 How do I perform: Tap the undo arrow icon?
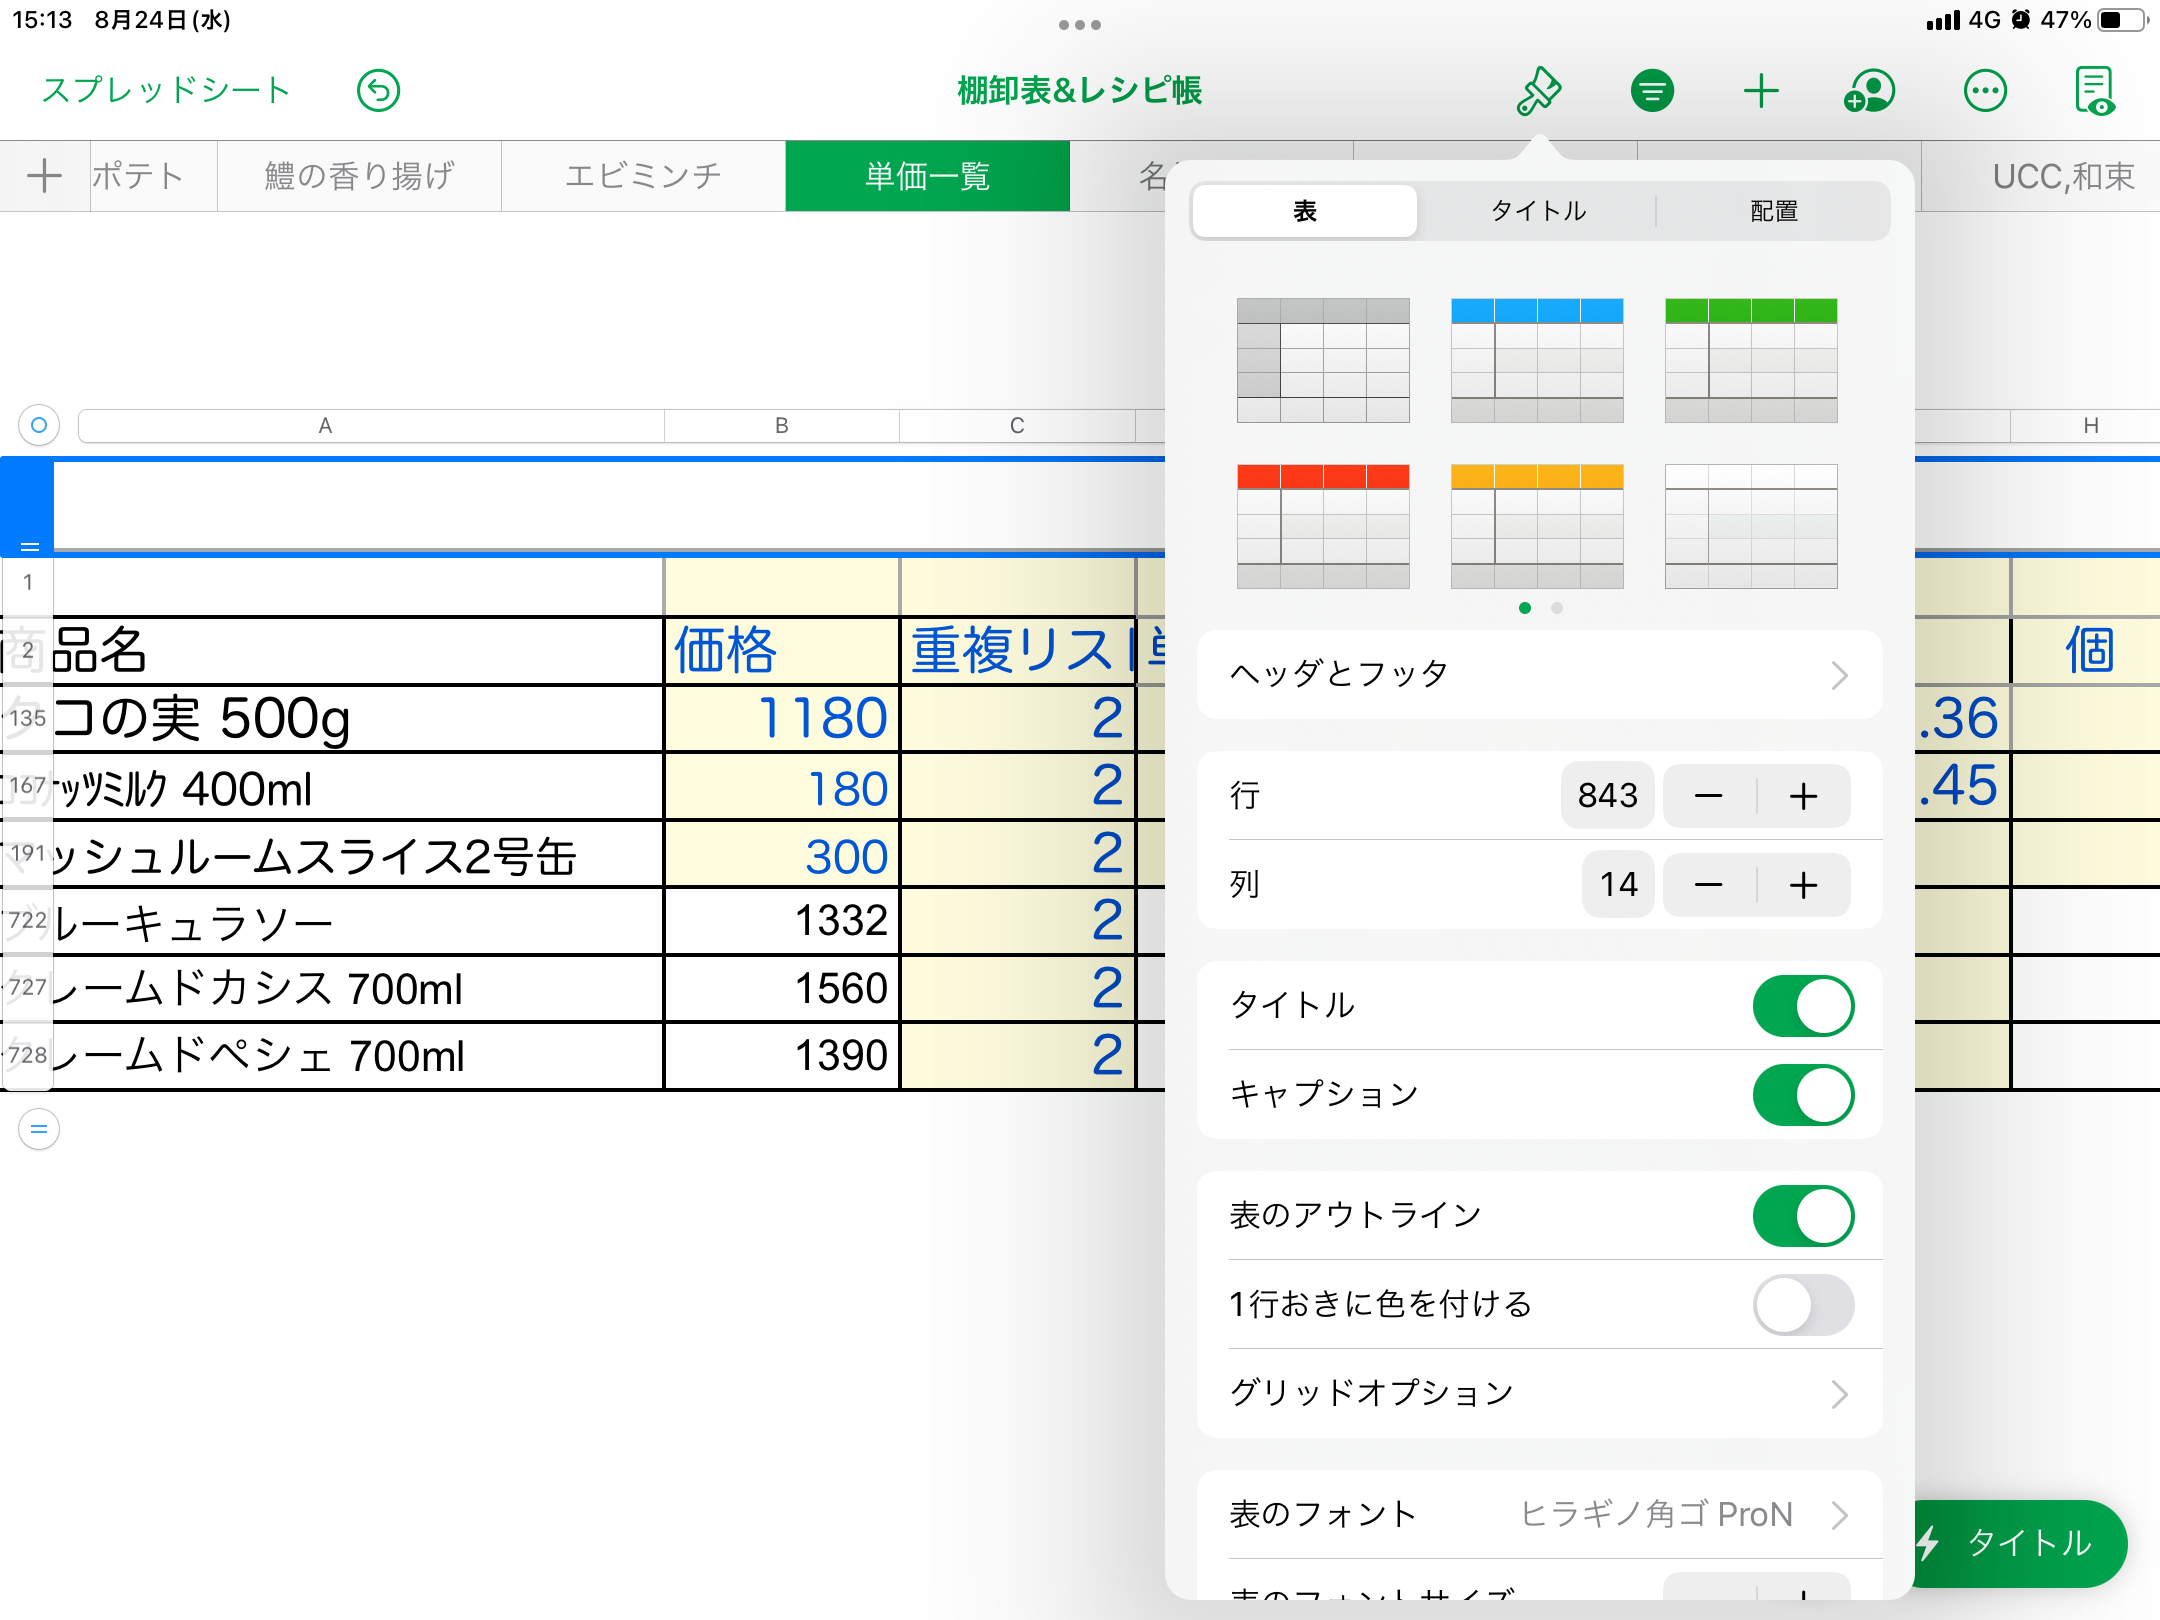pos(378,91)
